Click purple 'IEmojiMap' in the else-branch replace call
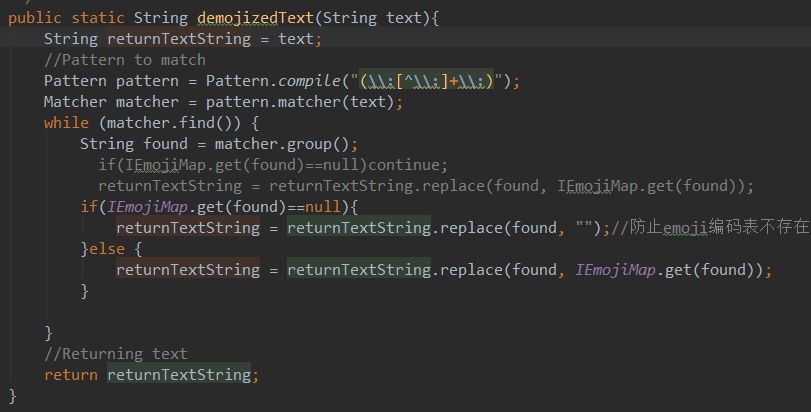The image size is (811, 412). click(x=615, y=270)
